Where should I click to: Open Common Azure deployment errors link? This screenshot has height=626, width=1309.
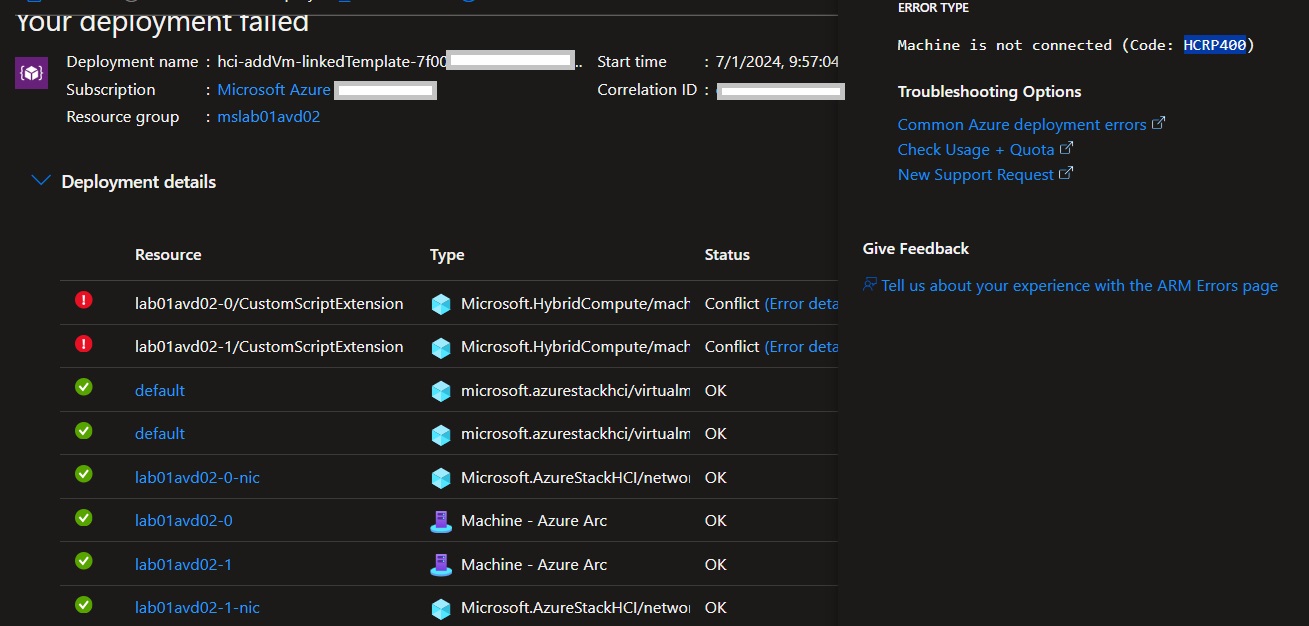click(1022, 125)
